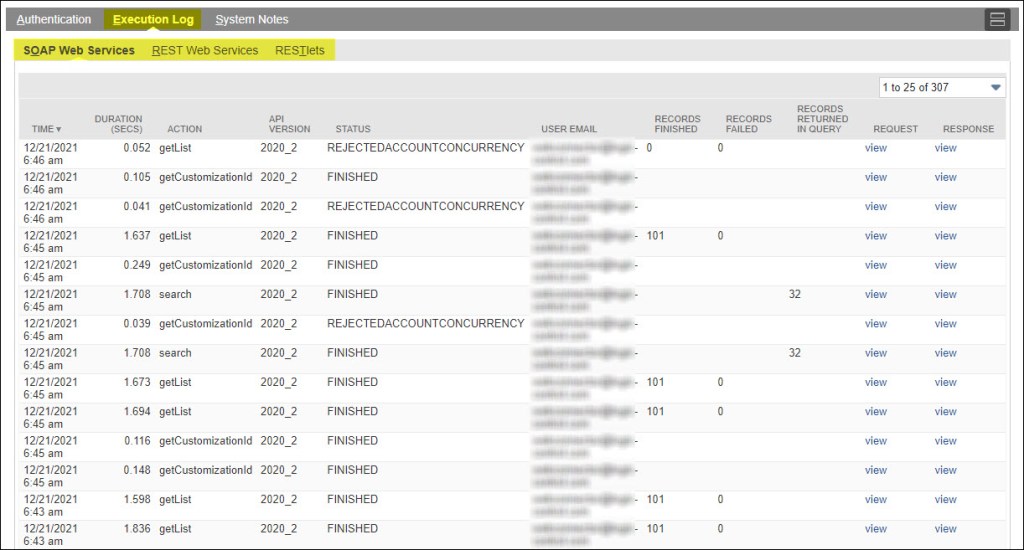Click the Action column header

[184, 129]
